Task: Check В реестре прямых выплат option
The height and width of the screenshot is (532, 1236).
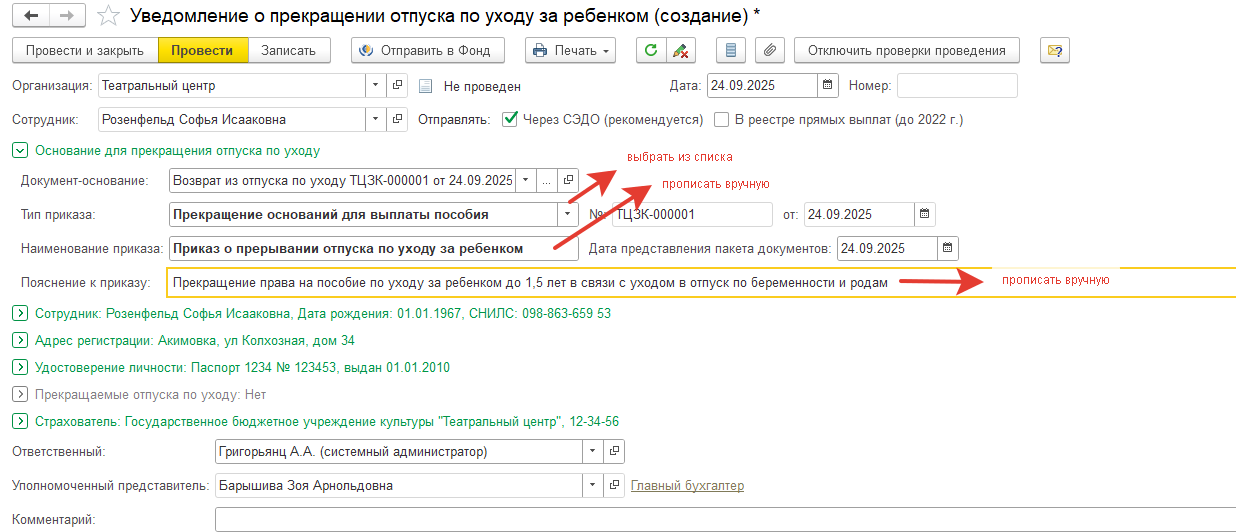Action: [x=722, y=120]
